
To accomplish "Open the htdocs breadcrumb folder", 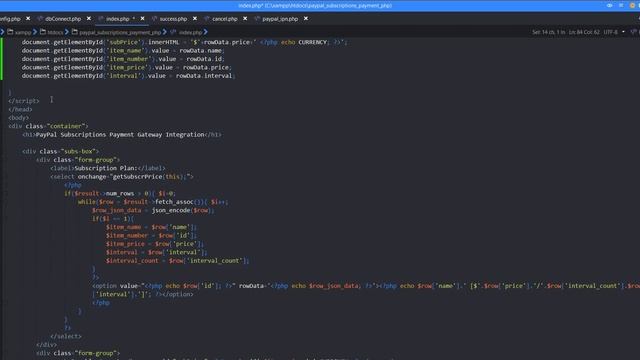I will click(55, 32).
